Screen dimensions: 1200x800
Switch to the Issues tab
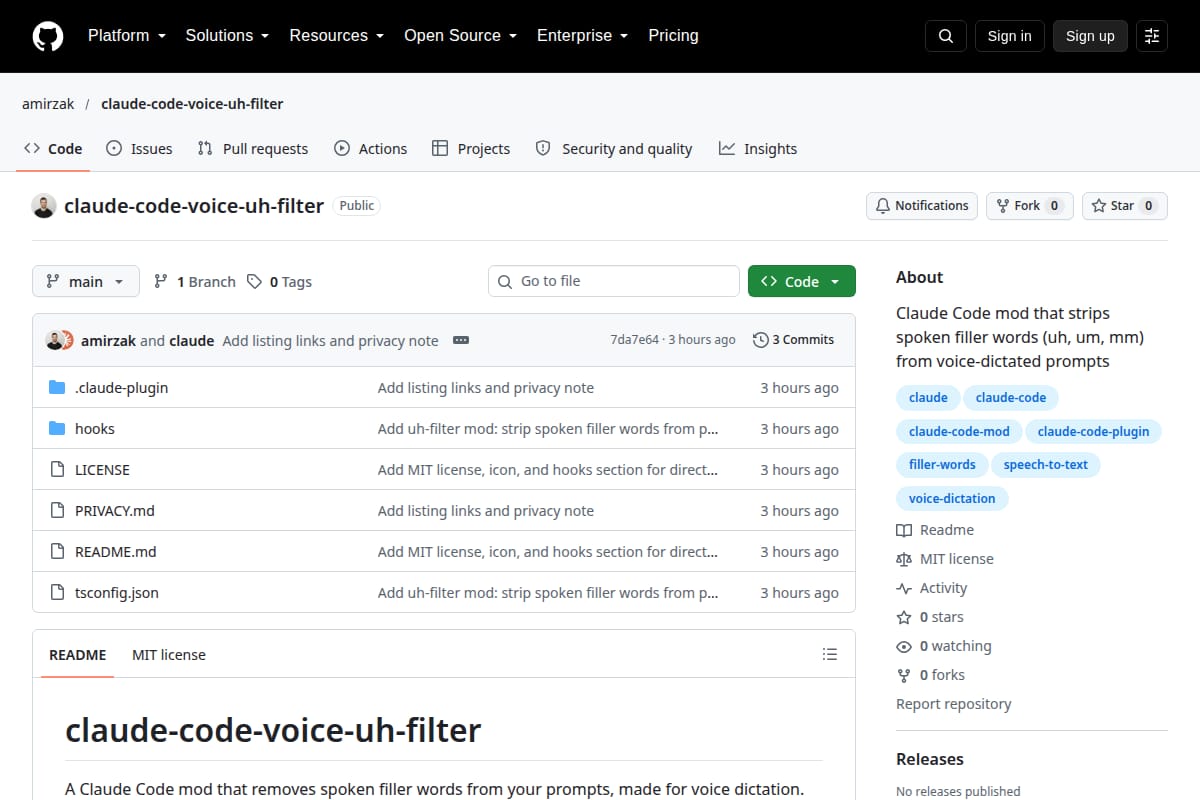139,149
